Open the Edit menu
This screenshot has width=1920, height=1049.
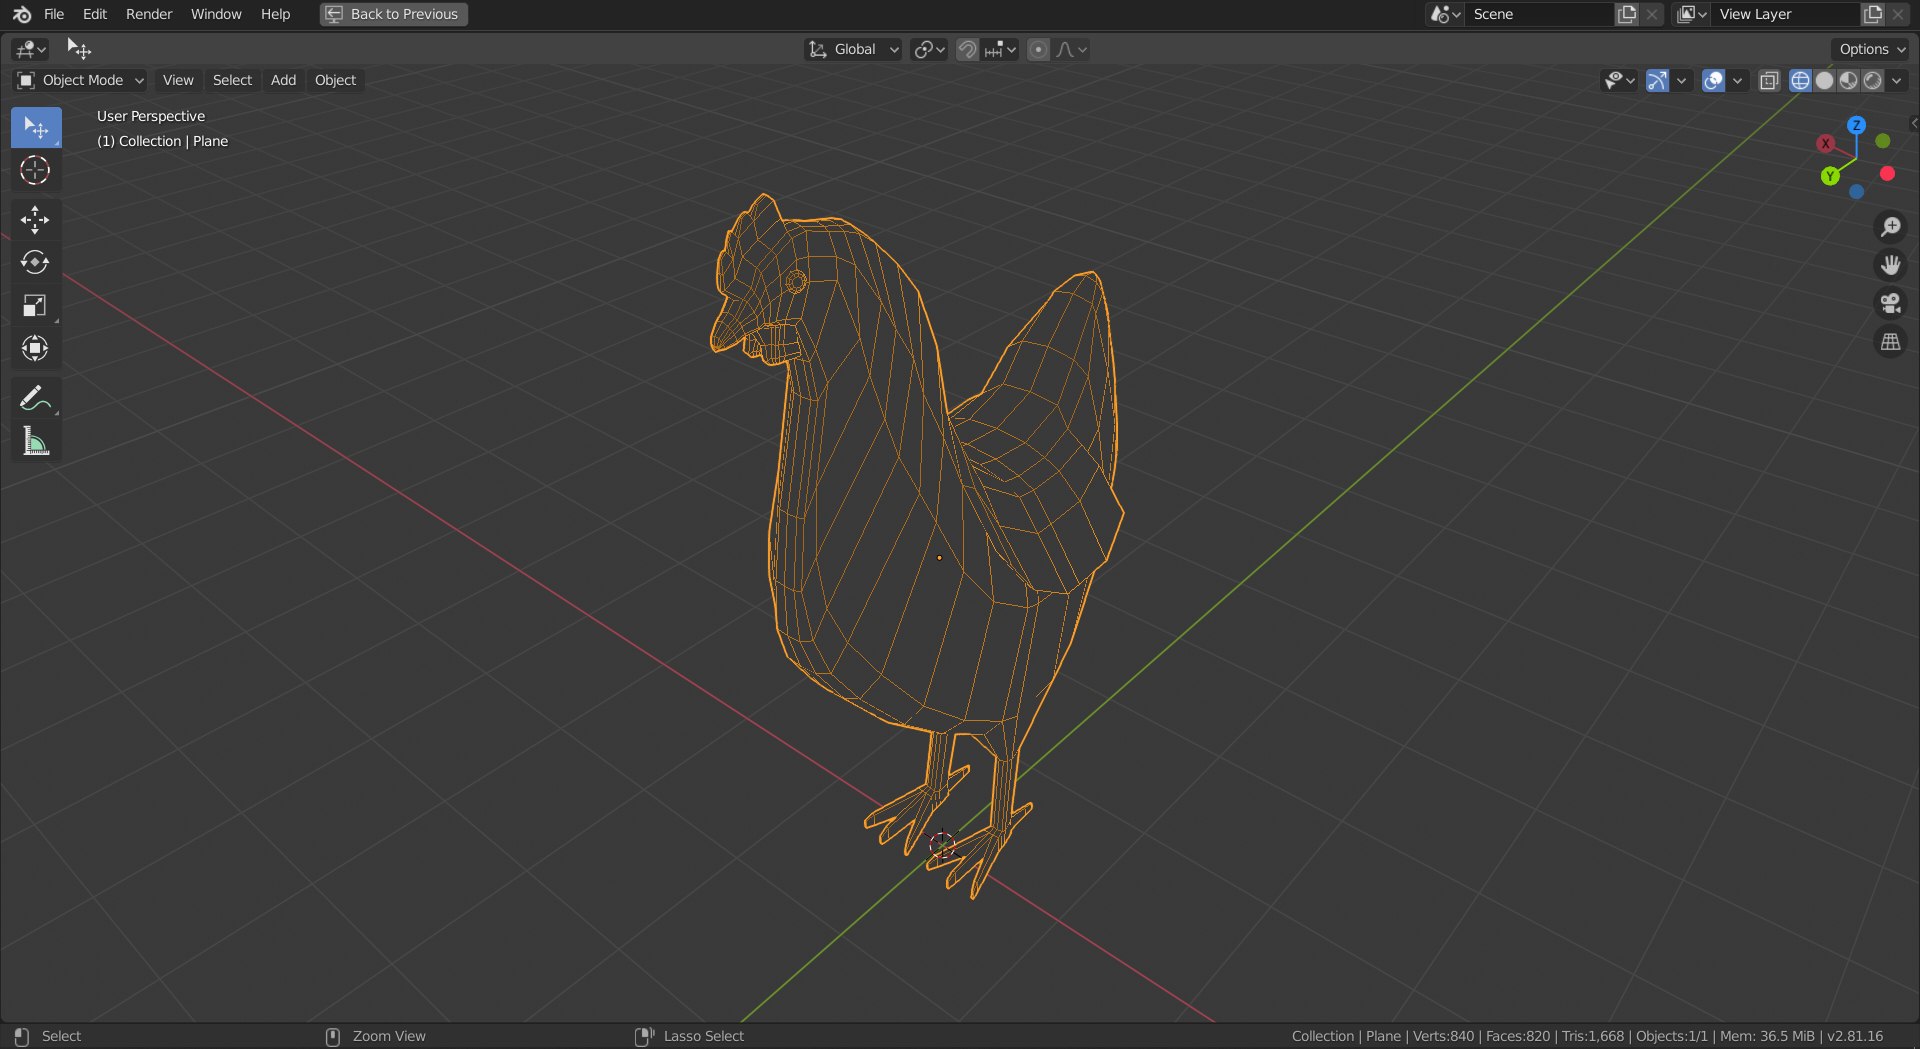[95, 14]
